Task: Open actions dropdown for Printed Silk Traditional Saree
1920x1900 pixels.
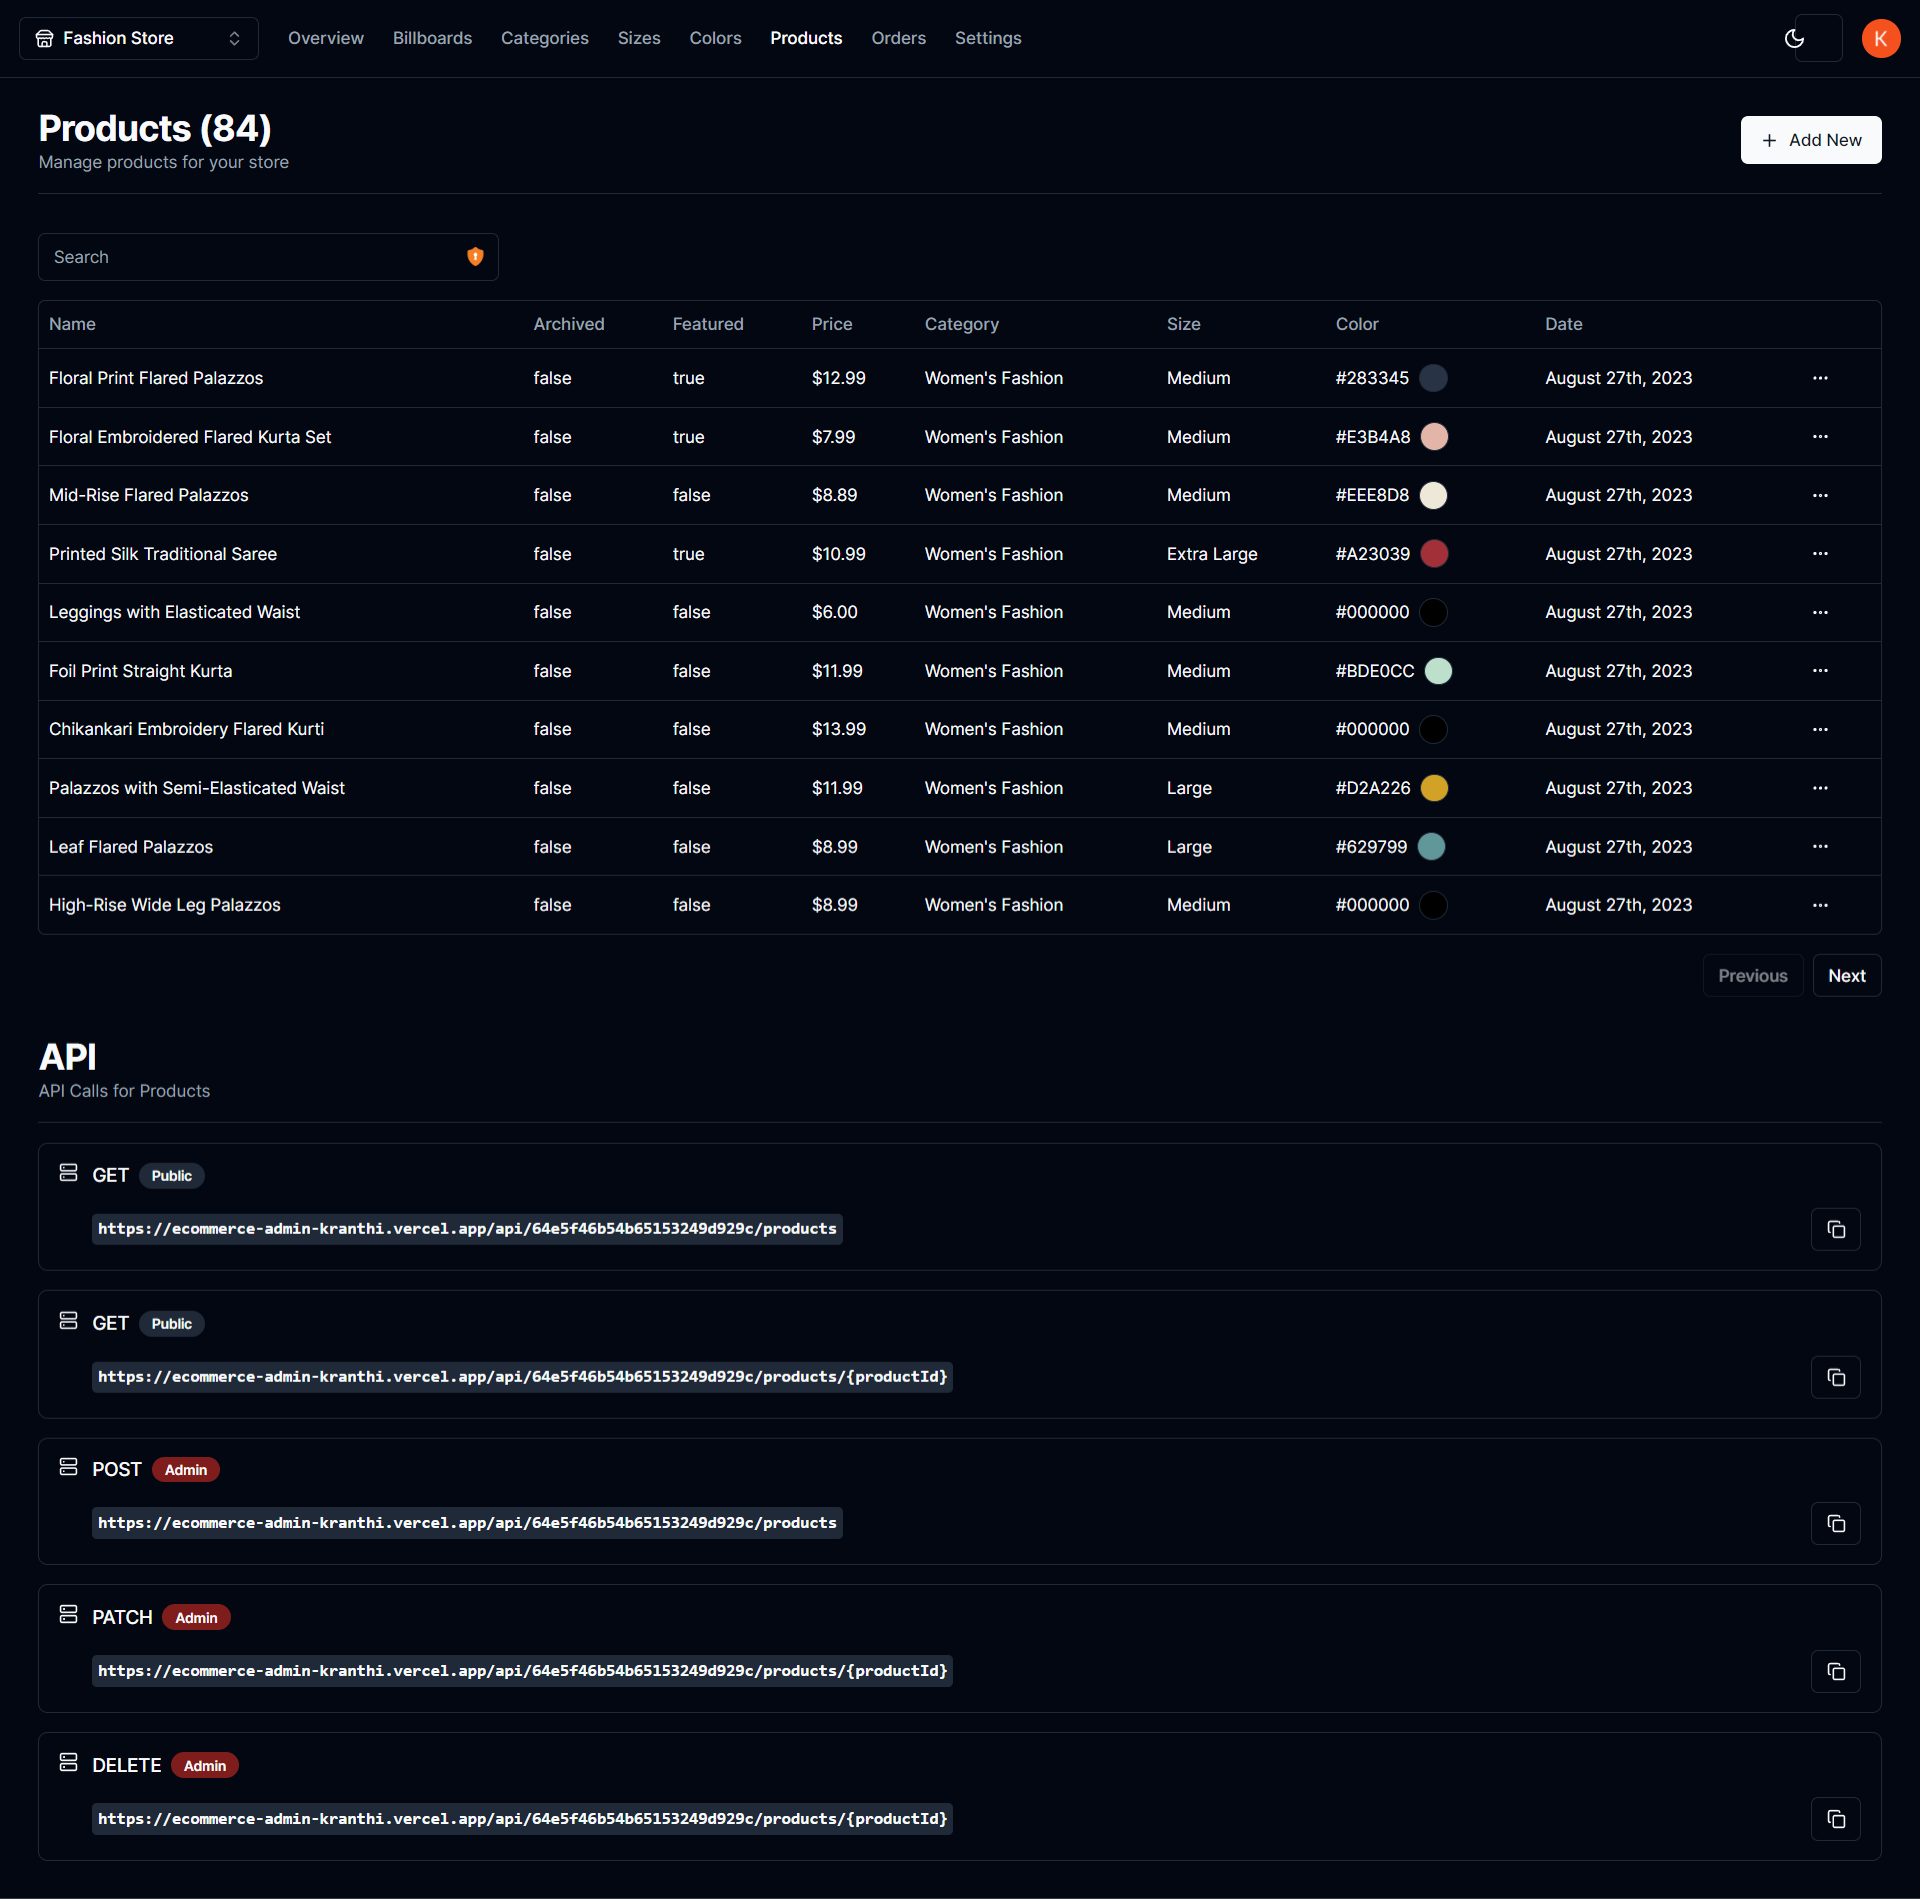Action: click(x=1819, y=554)
